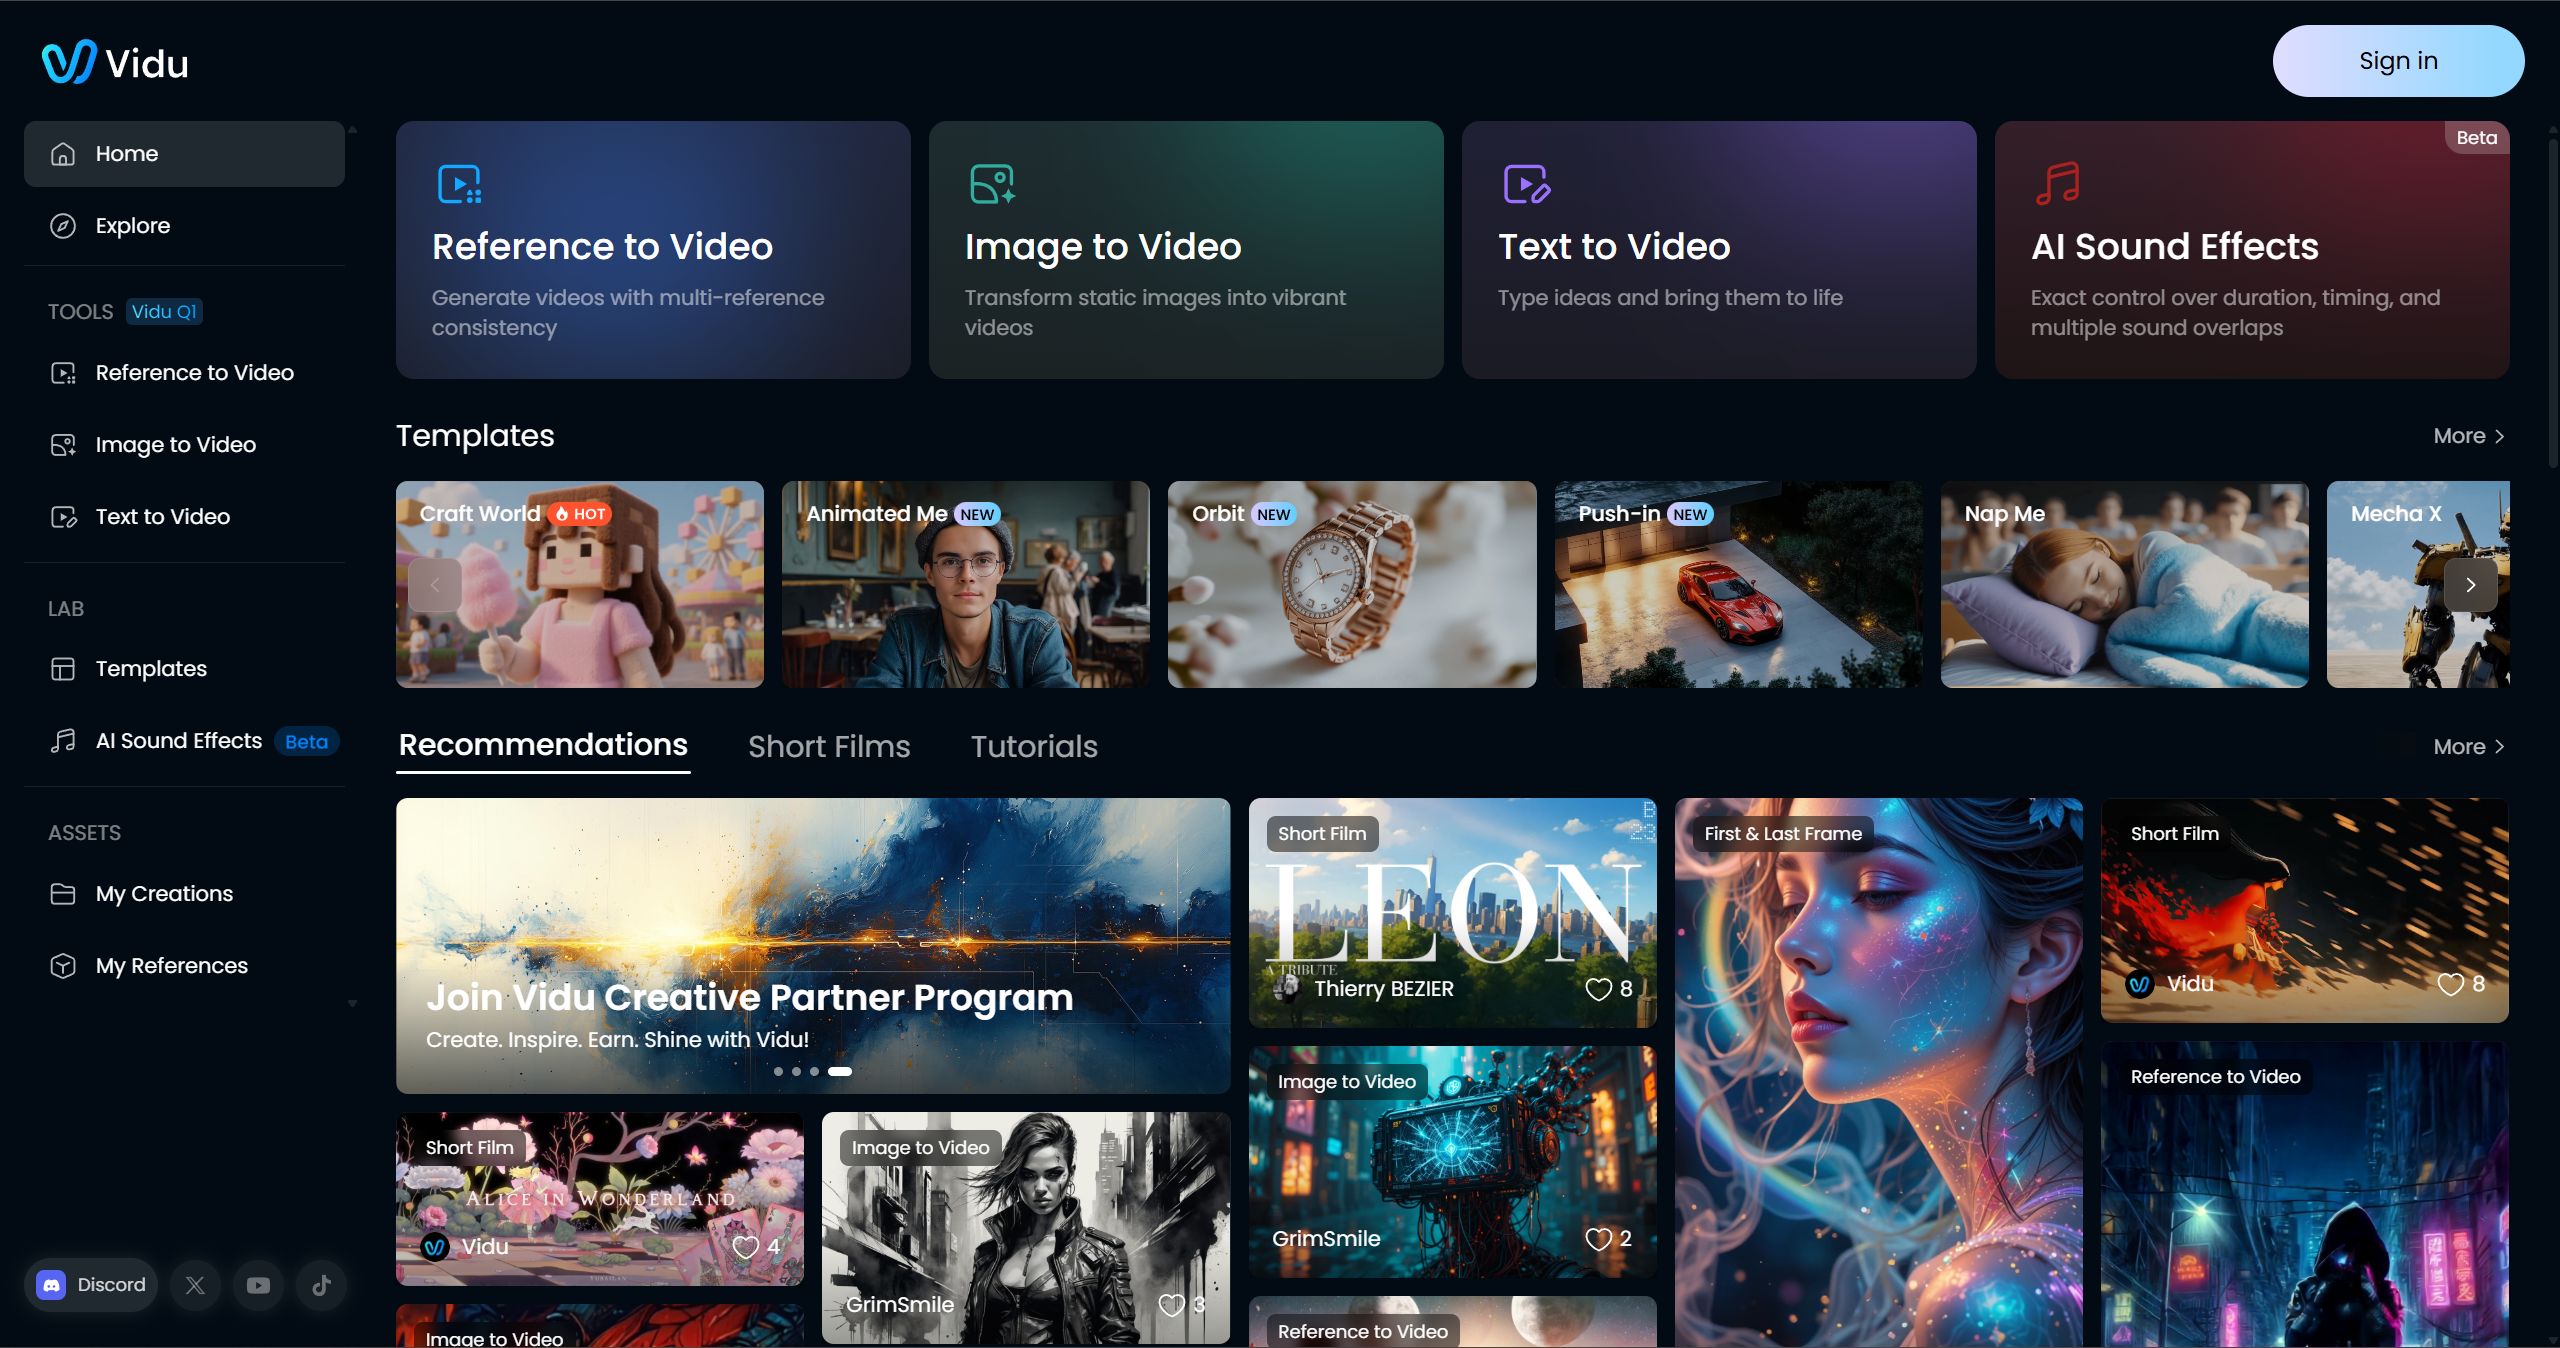This screenshot has height=1348, width=2560.
Task: Click the X (Twitter) icon in sidebar footer
Action: tap(195, 1285)
